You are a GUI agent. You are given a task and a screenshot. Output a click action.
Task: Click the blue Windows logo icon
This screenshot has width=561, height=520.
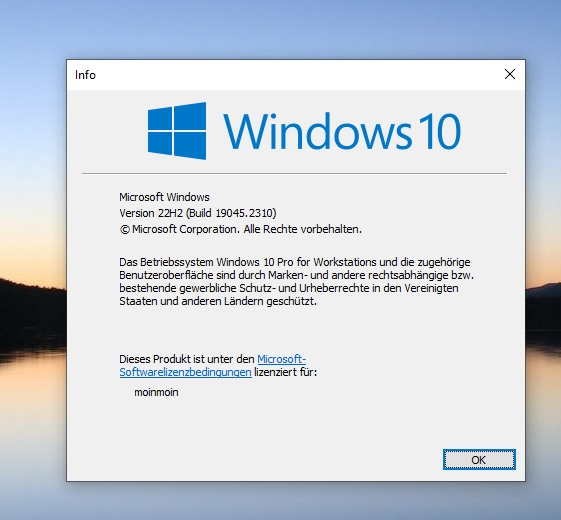(x=177, y=131)
